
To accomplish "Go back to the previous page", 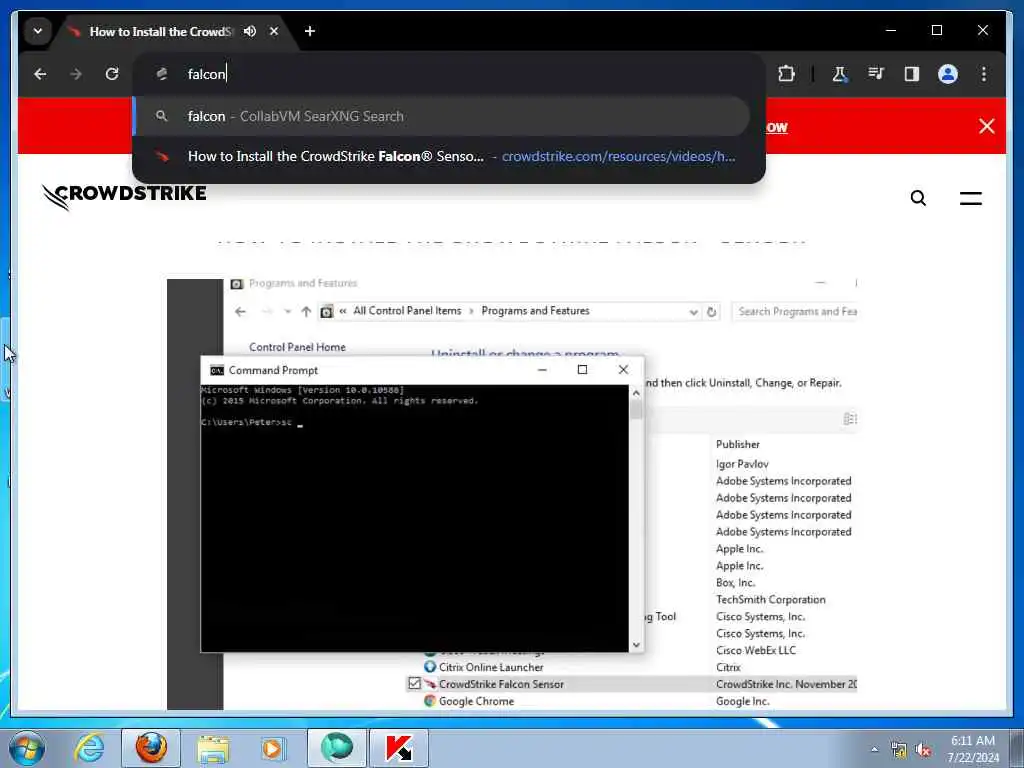I will 40,74.
